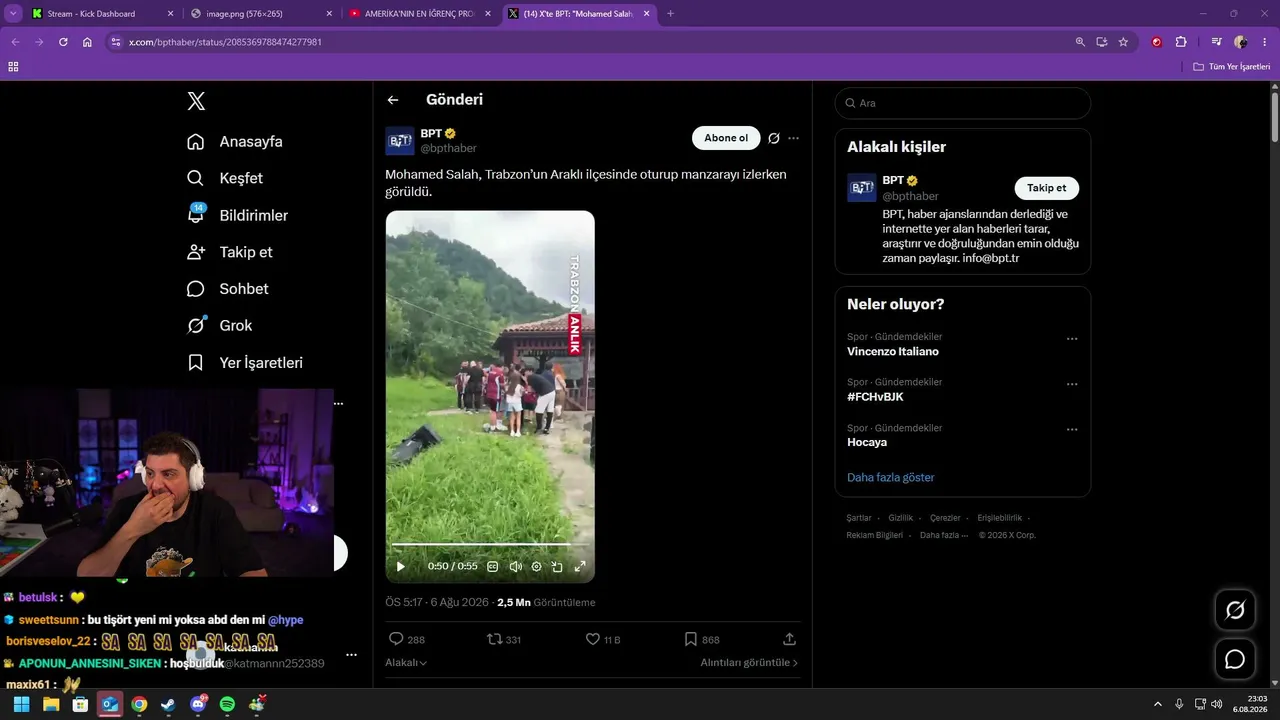Click Takip et button for BPT
The image size is (1280, 720).
[x=1046, y=188]
